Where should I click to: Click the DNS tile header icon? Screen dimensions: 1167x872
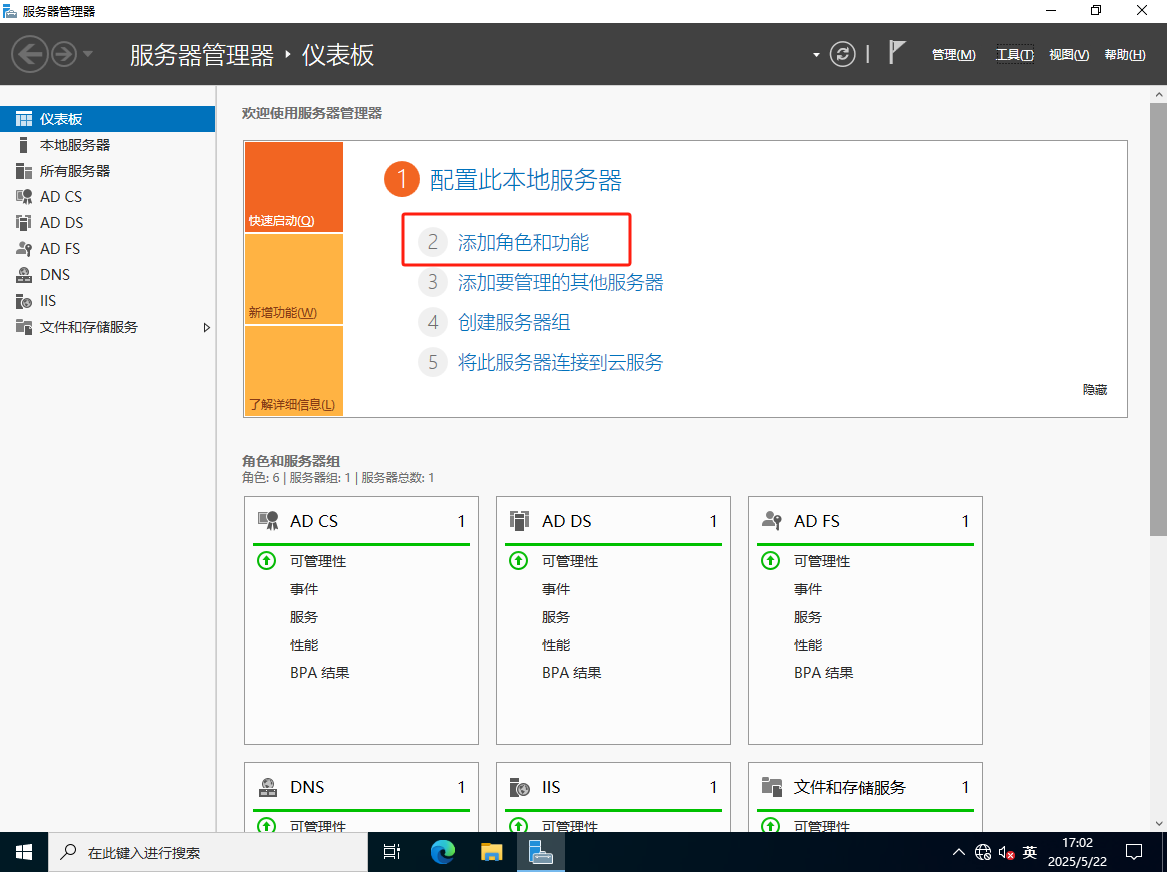[268, 787]
